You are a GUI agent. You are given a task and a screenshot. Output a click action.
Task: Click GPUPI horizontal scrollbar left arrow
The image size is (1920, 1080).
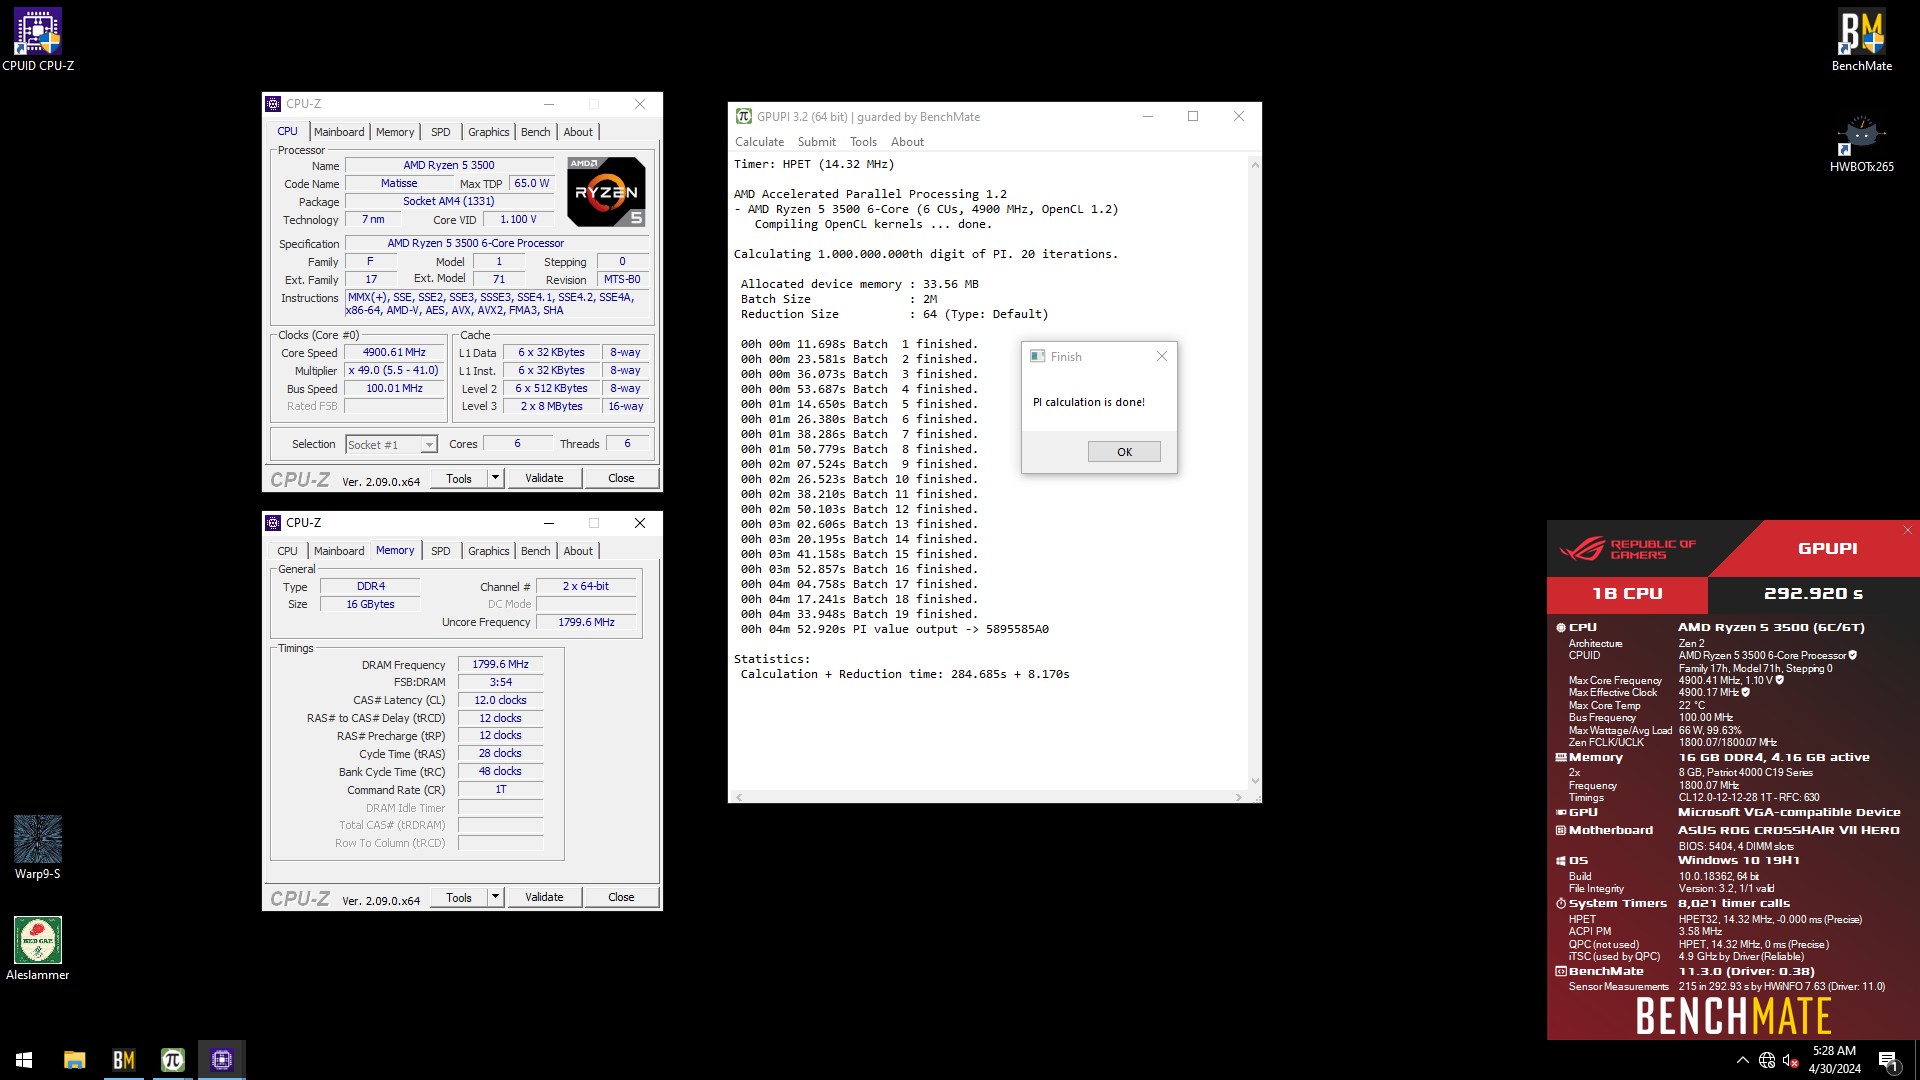(739, 797)
